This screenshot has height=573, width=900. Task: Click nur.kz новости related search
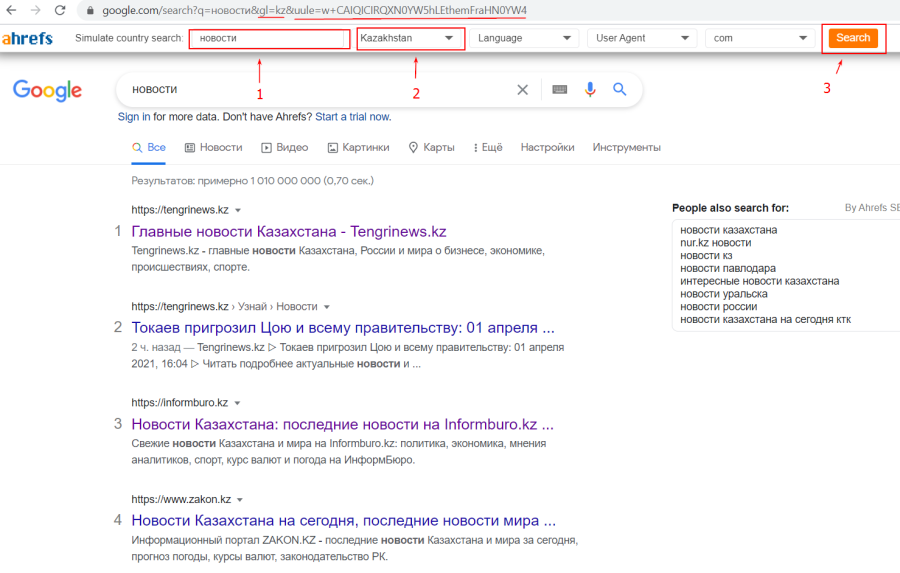716,243
